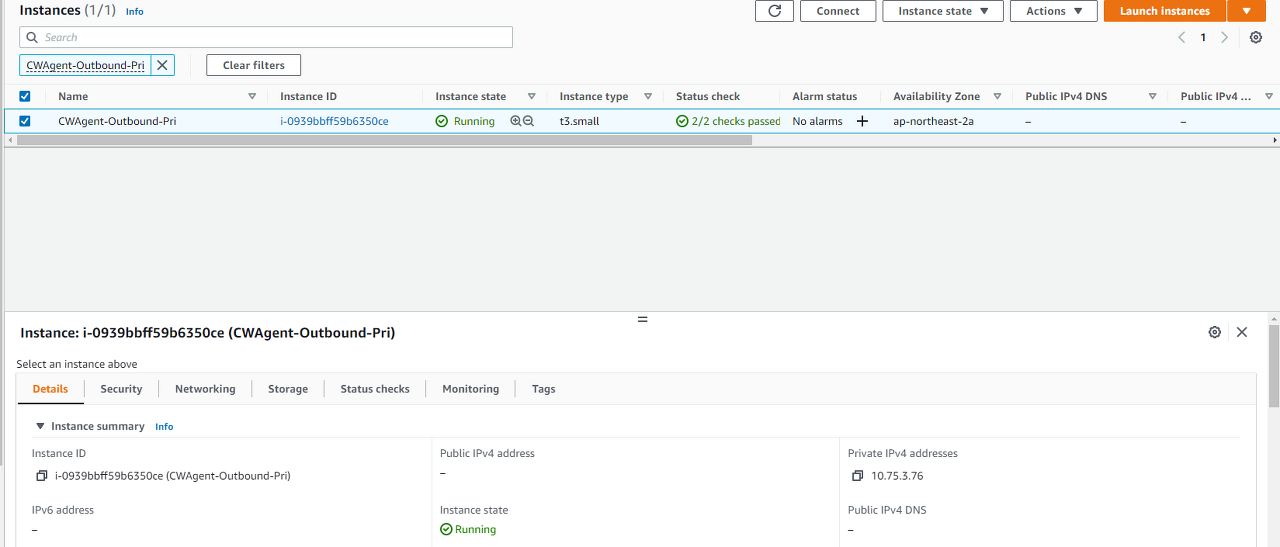Screen dimensions: 1280x547
Task: Zoom out on instance state icon
Action: point(529,121)
